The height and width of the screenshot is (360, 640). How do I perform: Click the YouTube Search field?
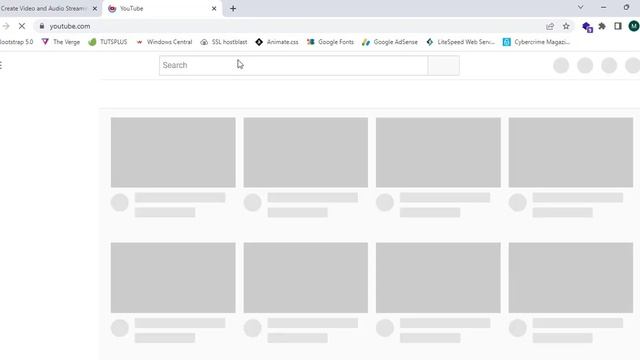[293, 65]
